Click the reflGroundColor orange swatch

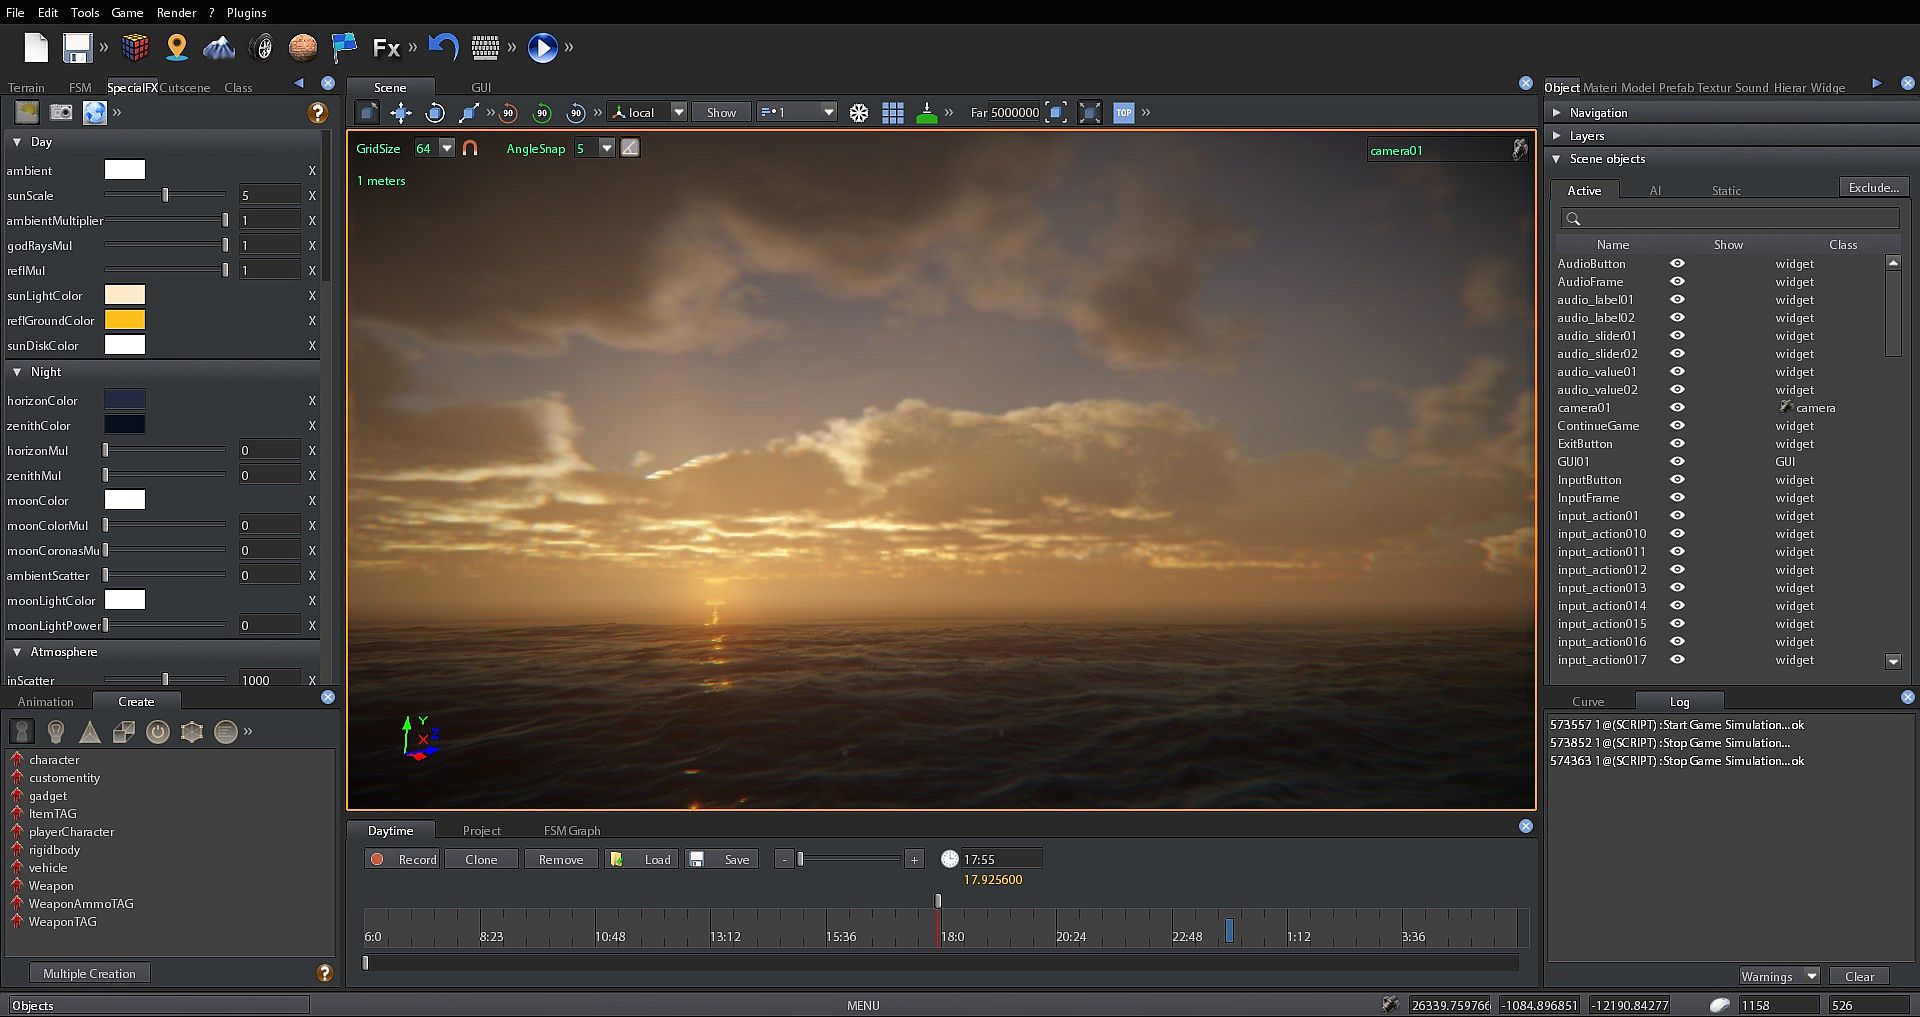pos(125,320)
